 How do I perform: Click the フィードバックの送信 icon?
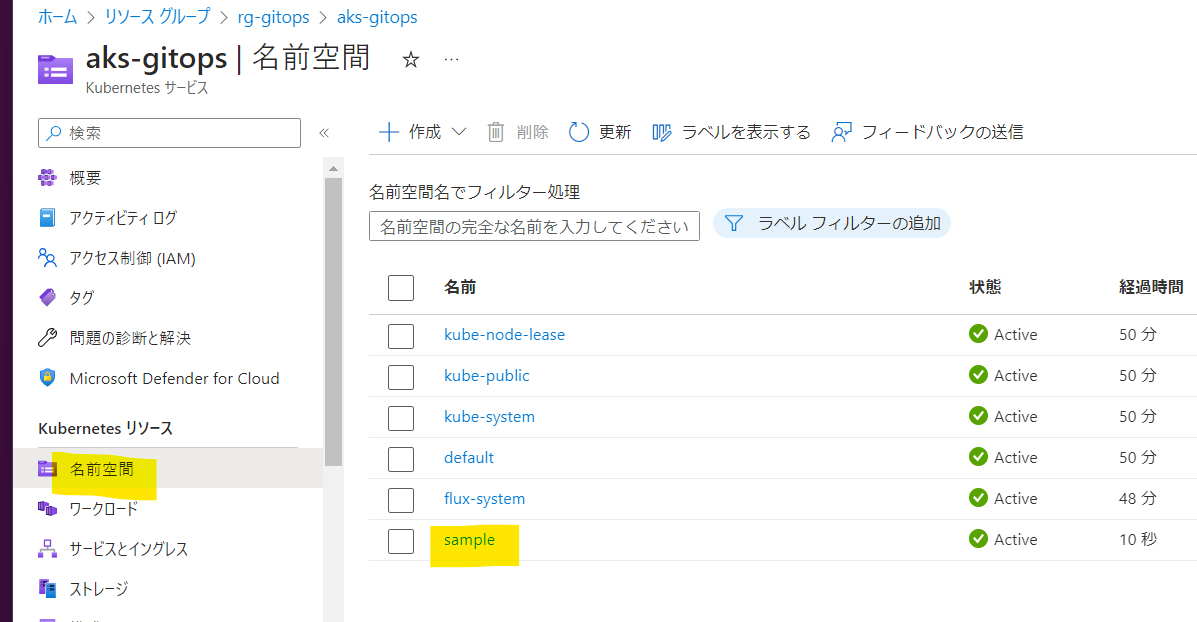[x=841, y=132]
